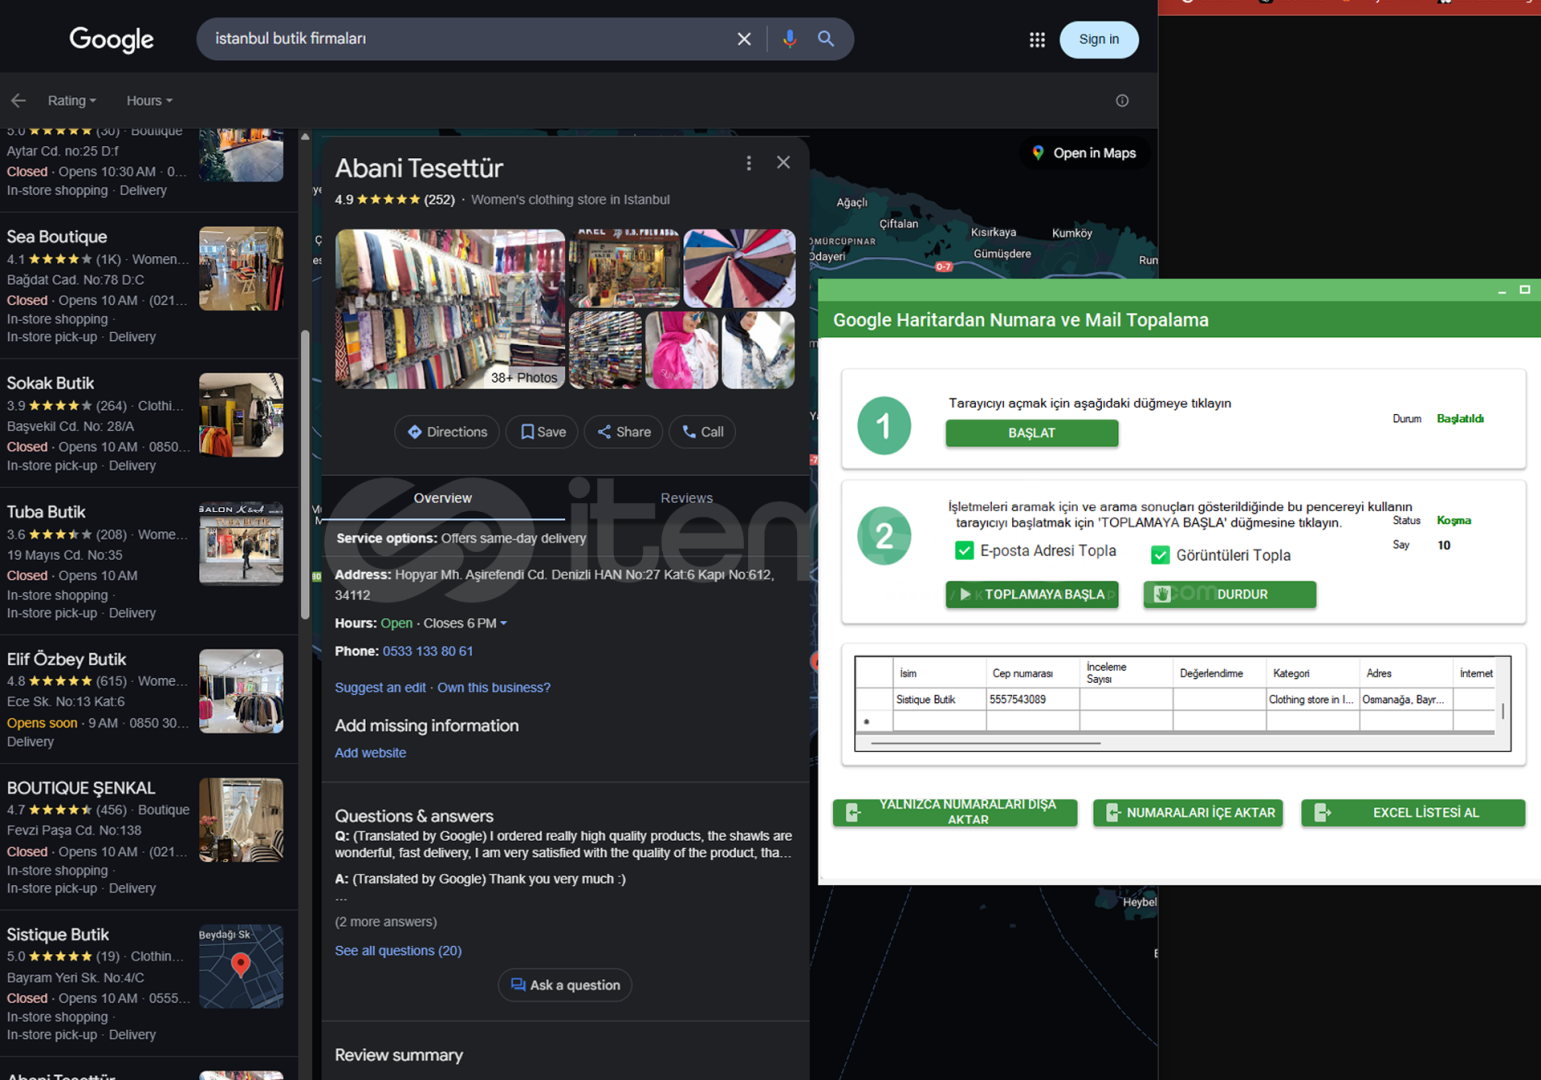
Task: Maximize the Numara ve Mail Toplama window
Action: [x=1525, y=290]
